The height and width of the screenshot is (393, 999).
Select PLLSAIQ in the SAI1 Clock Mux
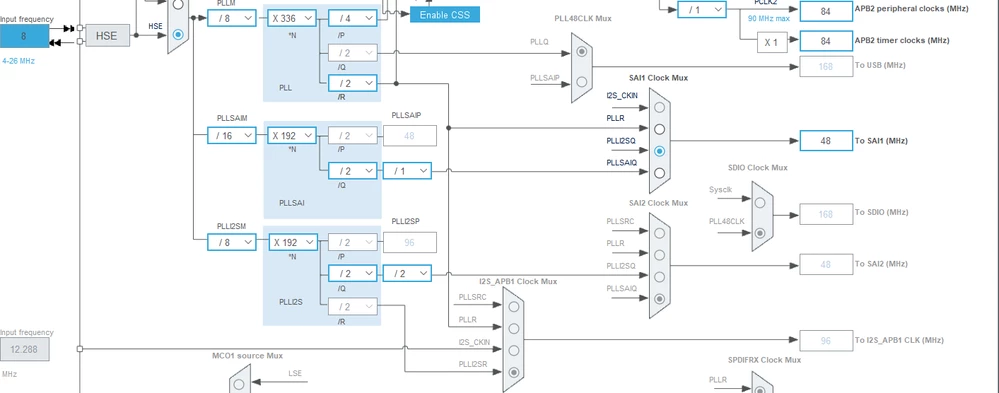pos(659,173)
